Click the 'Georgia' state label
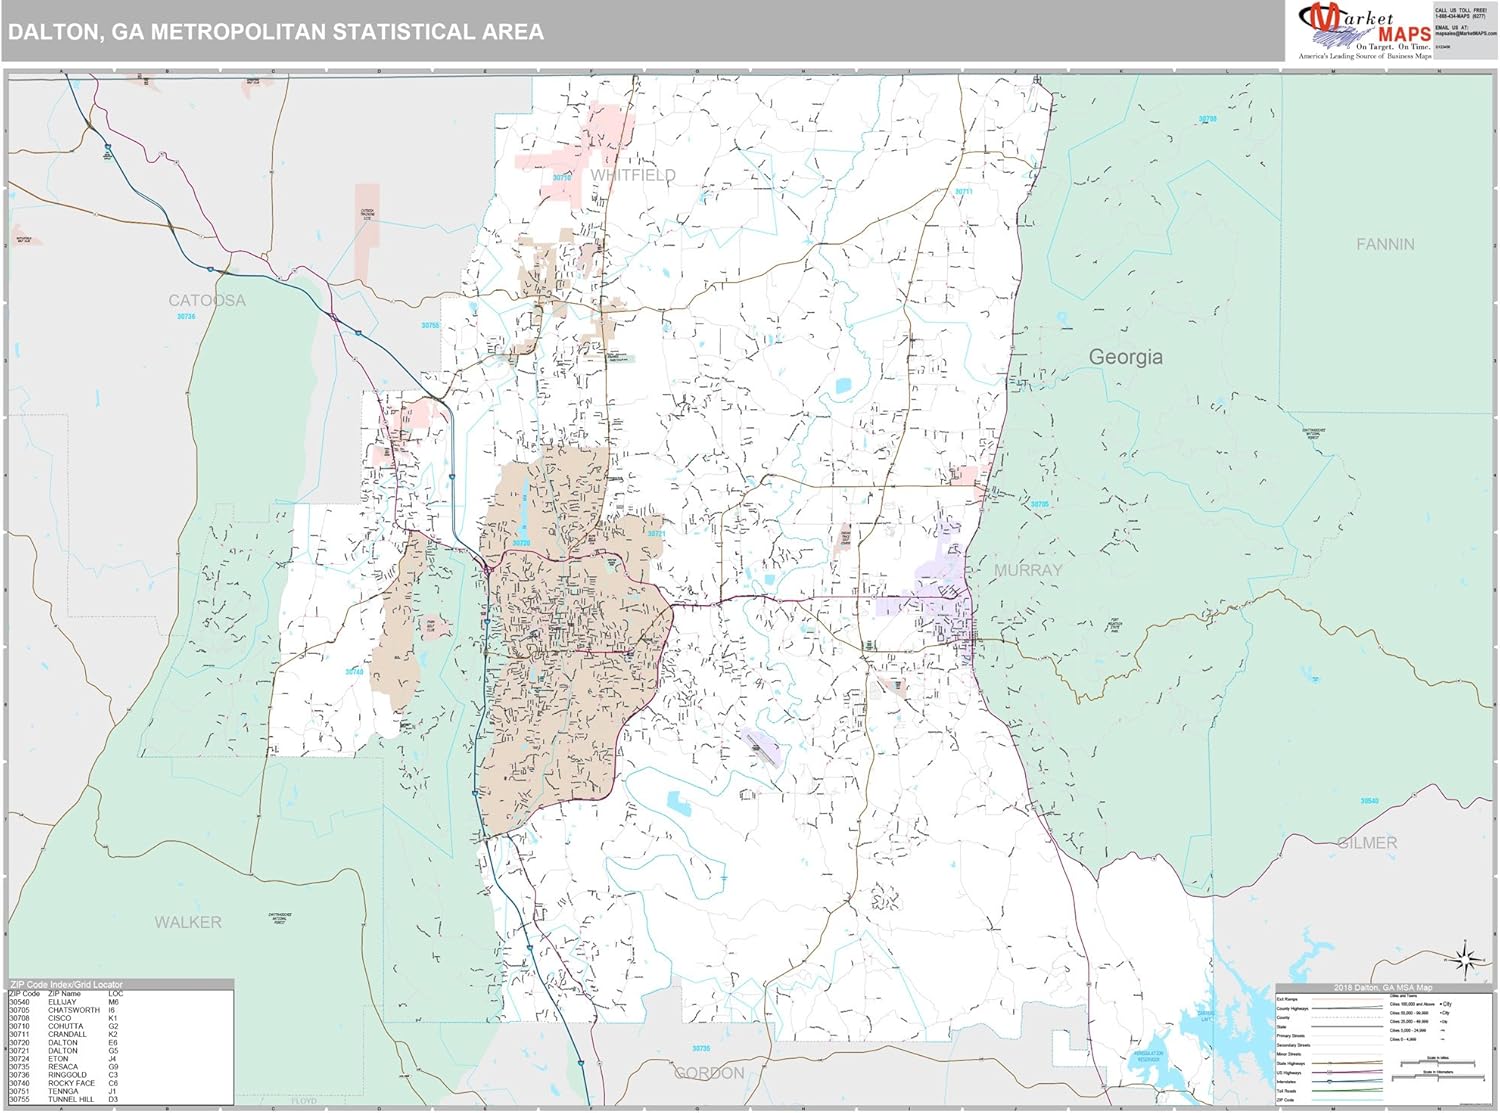1500x1113 pixels. click(x=1126, y=357)
